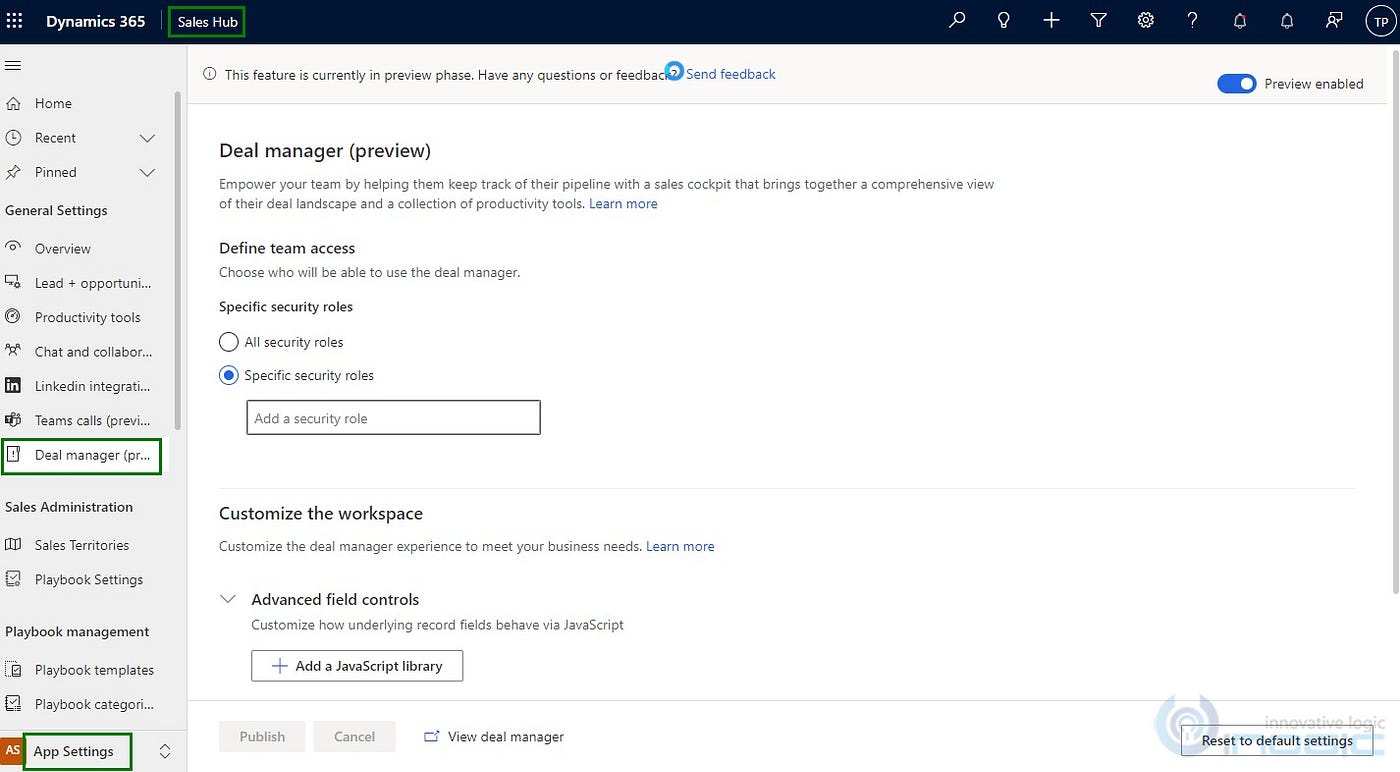This screenshot has height=772, width=1400.
Task: Click the Sales Hub app name
Action: (x=207, y=21)
